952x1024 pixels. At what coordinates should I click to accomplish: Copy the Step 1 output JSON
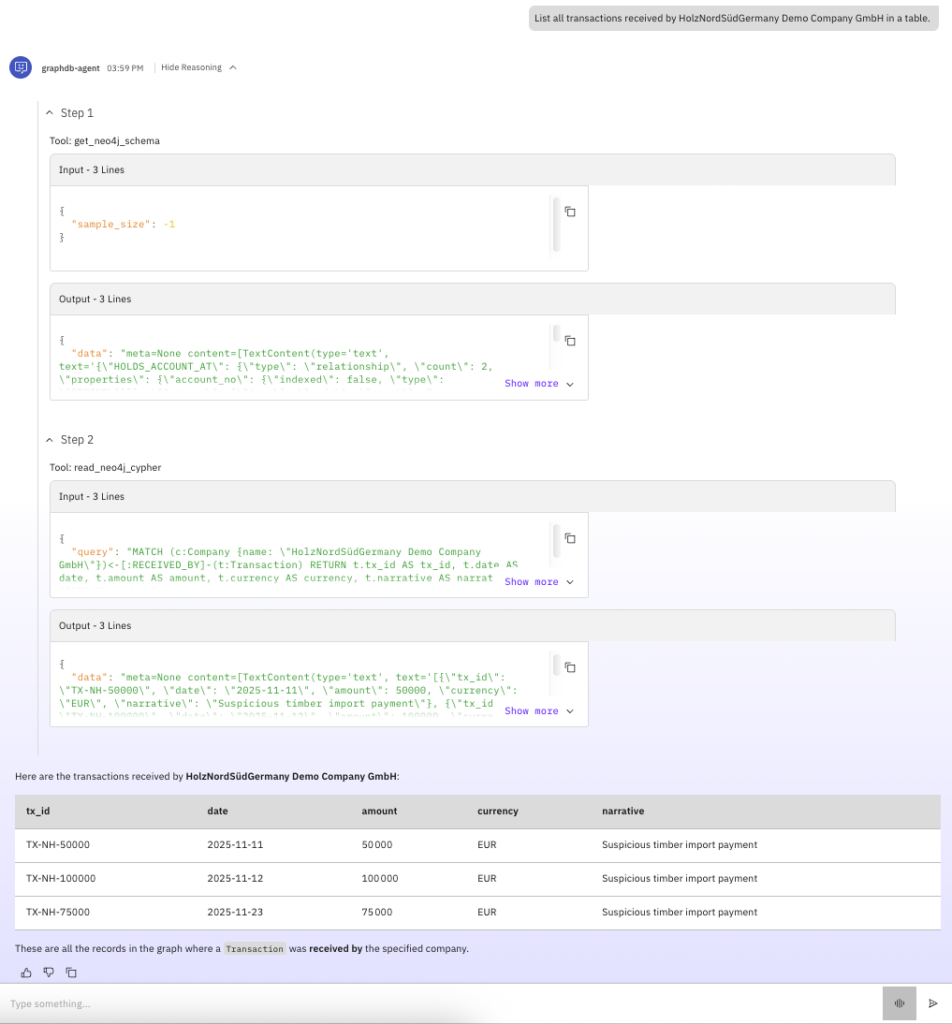click(x=570, y=341)
